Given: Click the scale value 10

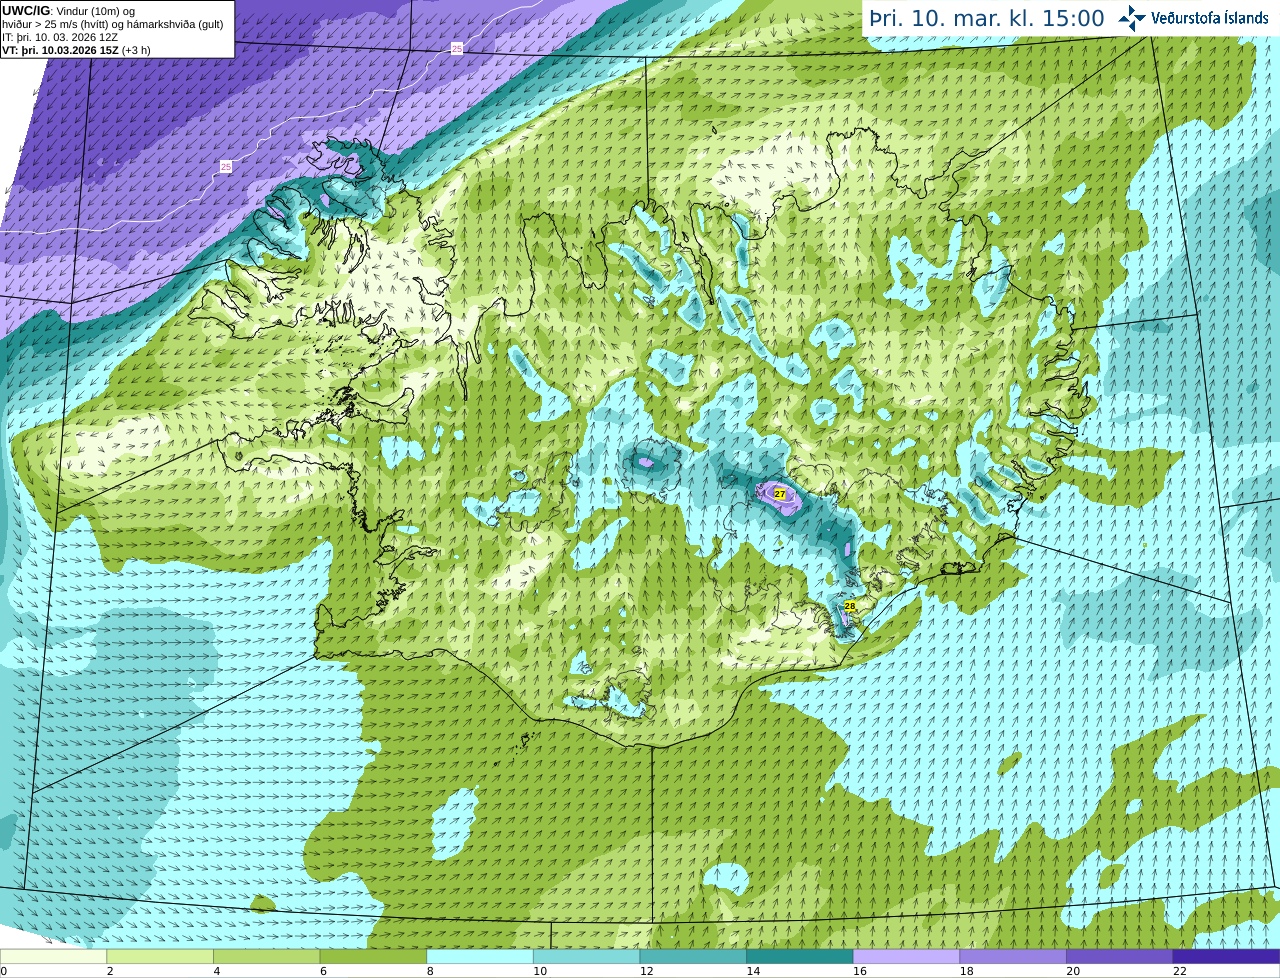Looking at the screenshot, I should pos(540,971).
